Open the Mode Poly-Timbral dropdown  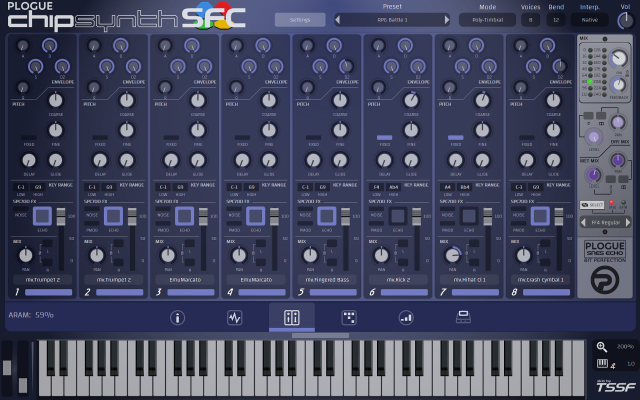487,20
